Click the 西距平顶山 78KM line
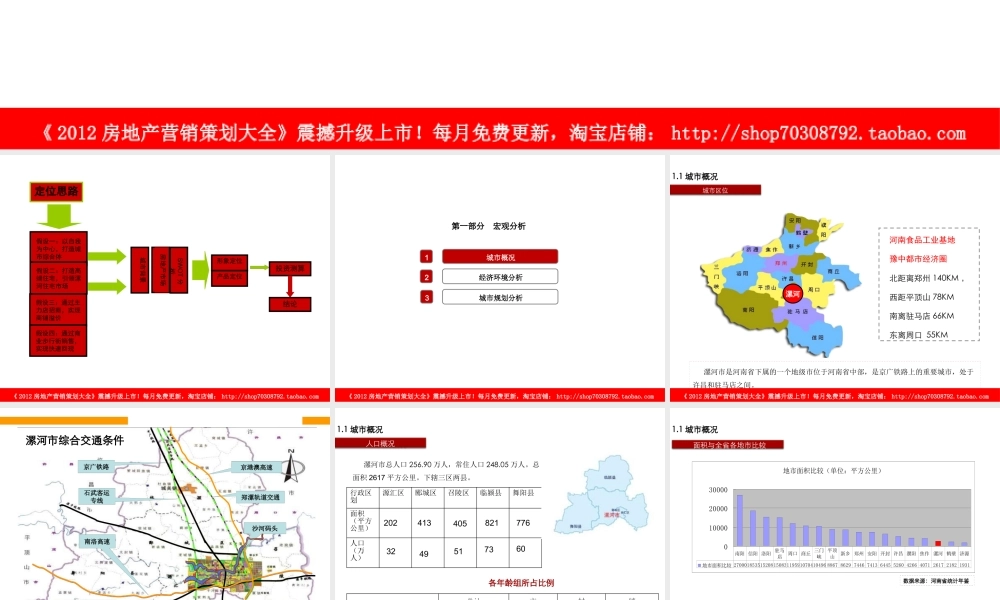 922,297
